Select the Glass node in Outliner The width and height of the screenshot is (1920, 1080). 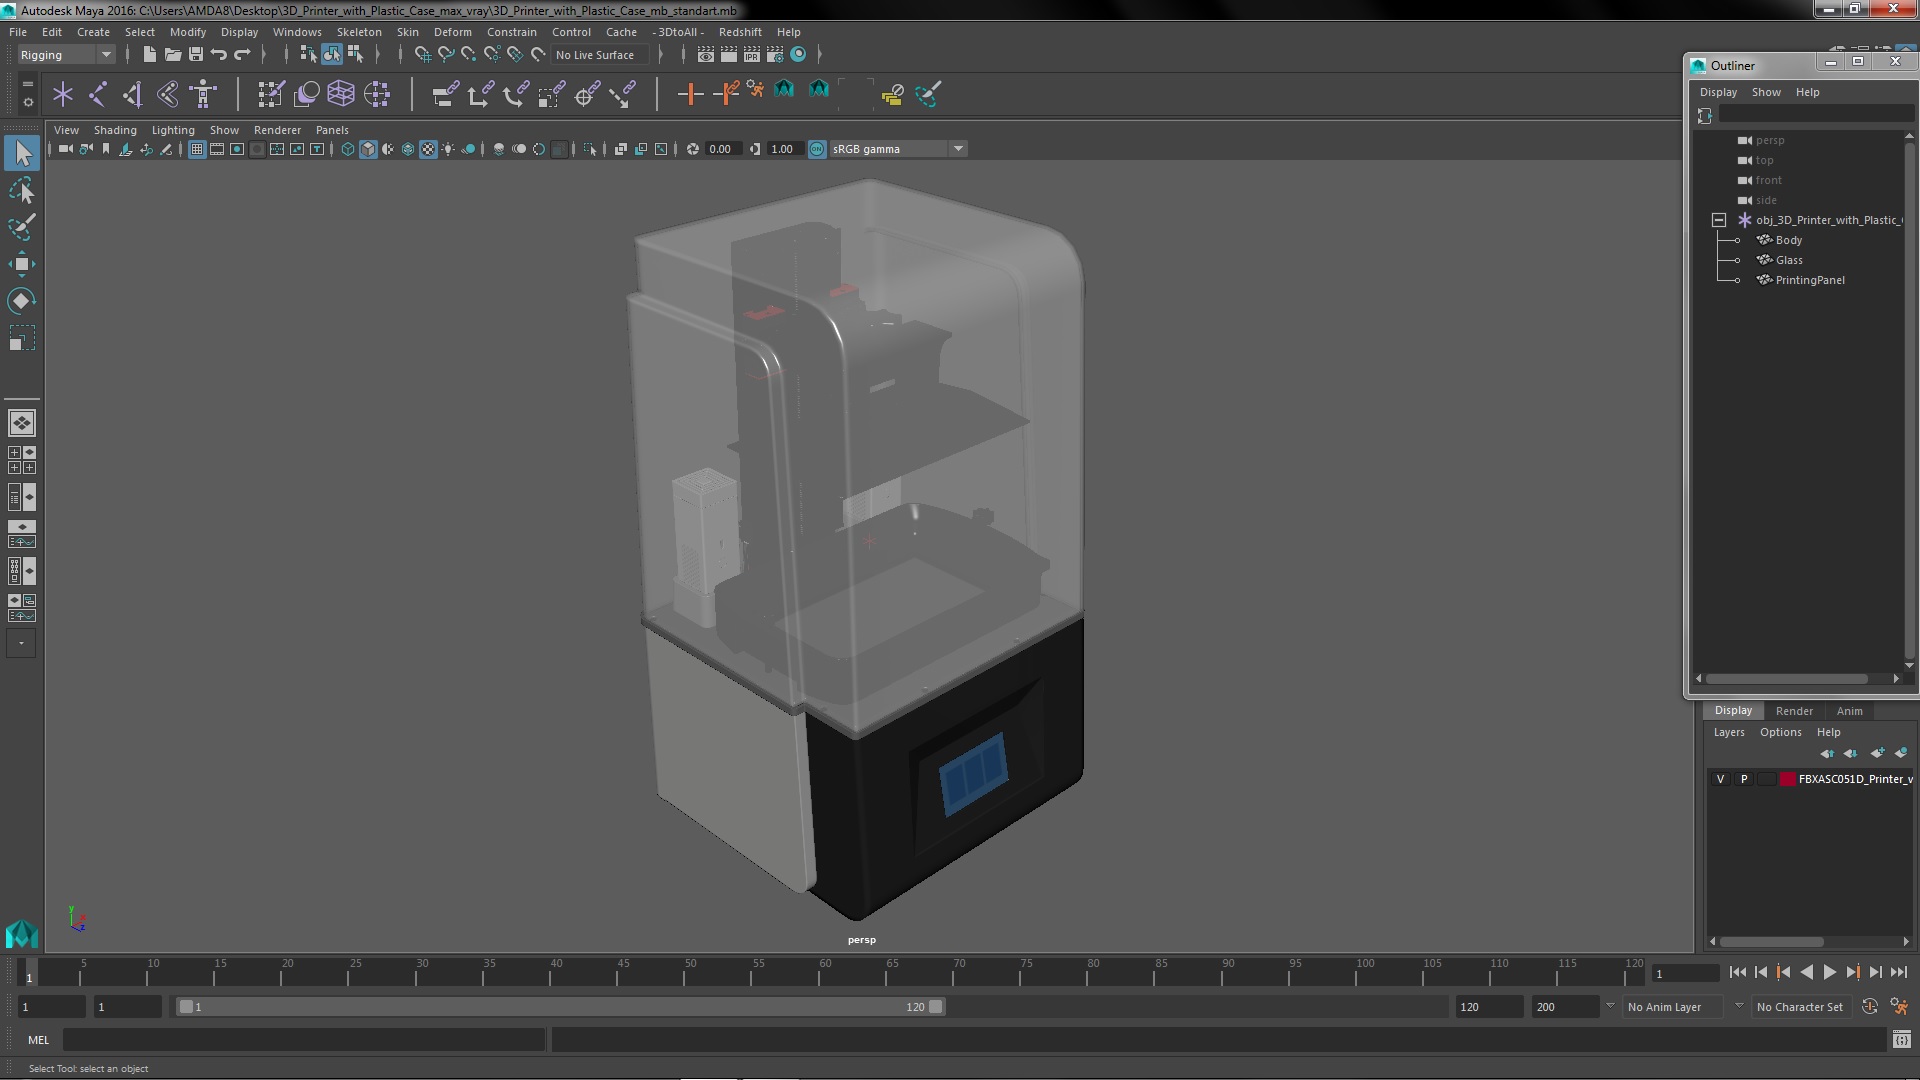[1789, 260]
